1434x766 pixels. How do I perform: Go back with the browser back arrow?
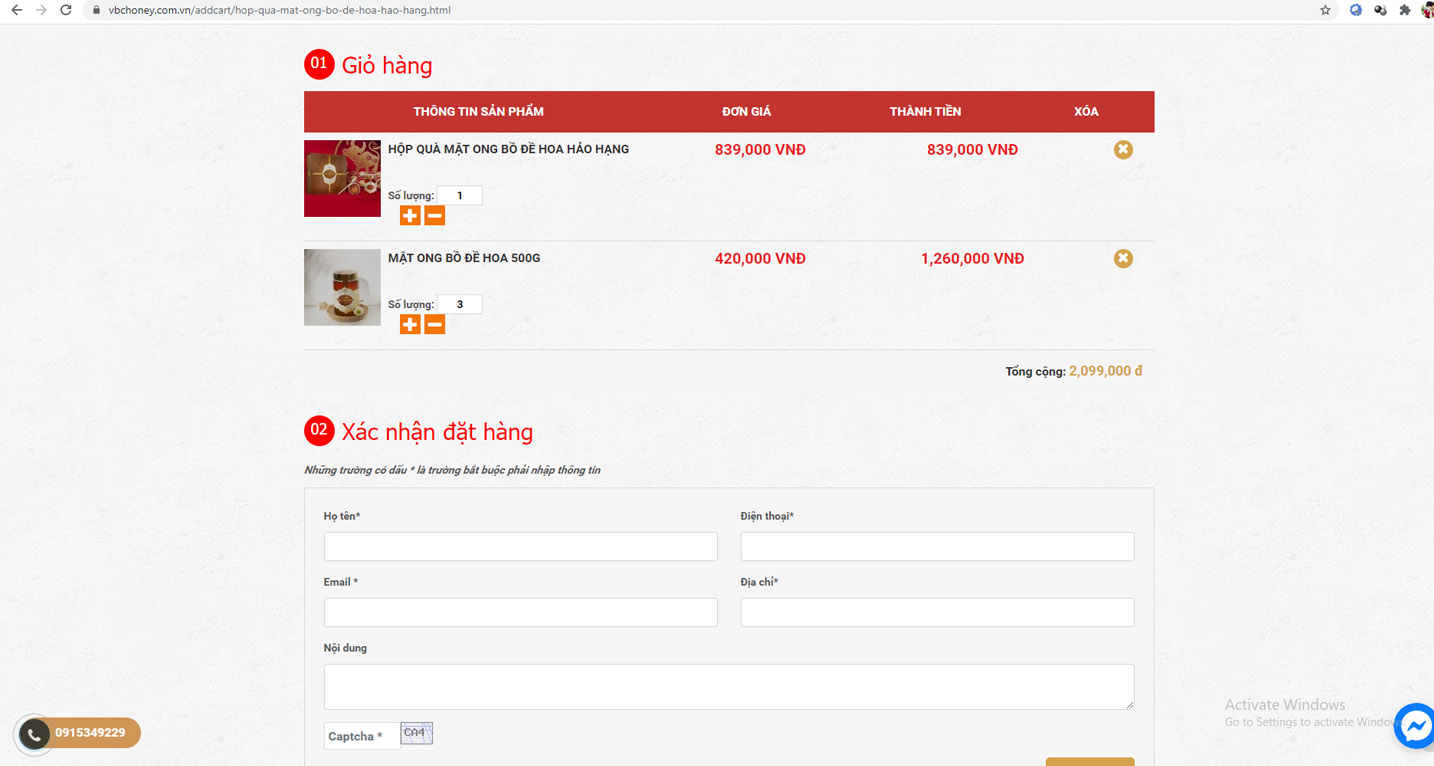point(15,10)
